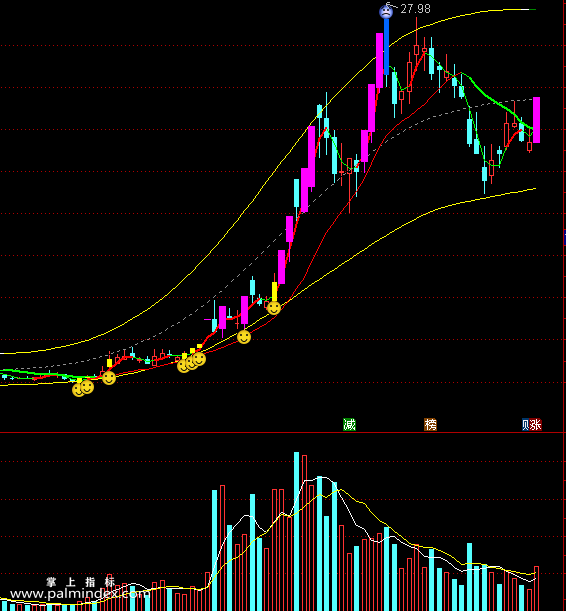The image size is (566, 611).
Task: Click the blue sad face at peak
Action: pyautogui.click(x=386, y=11)
